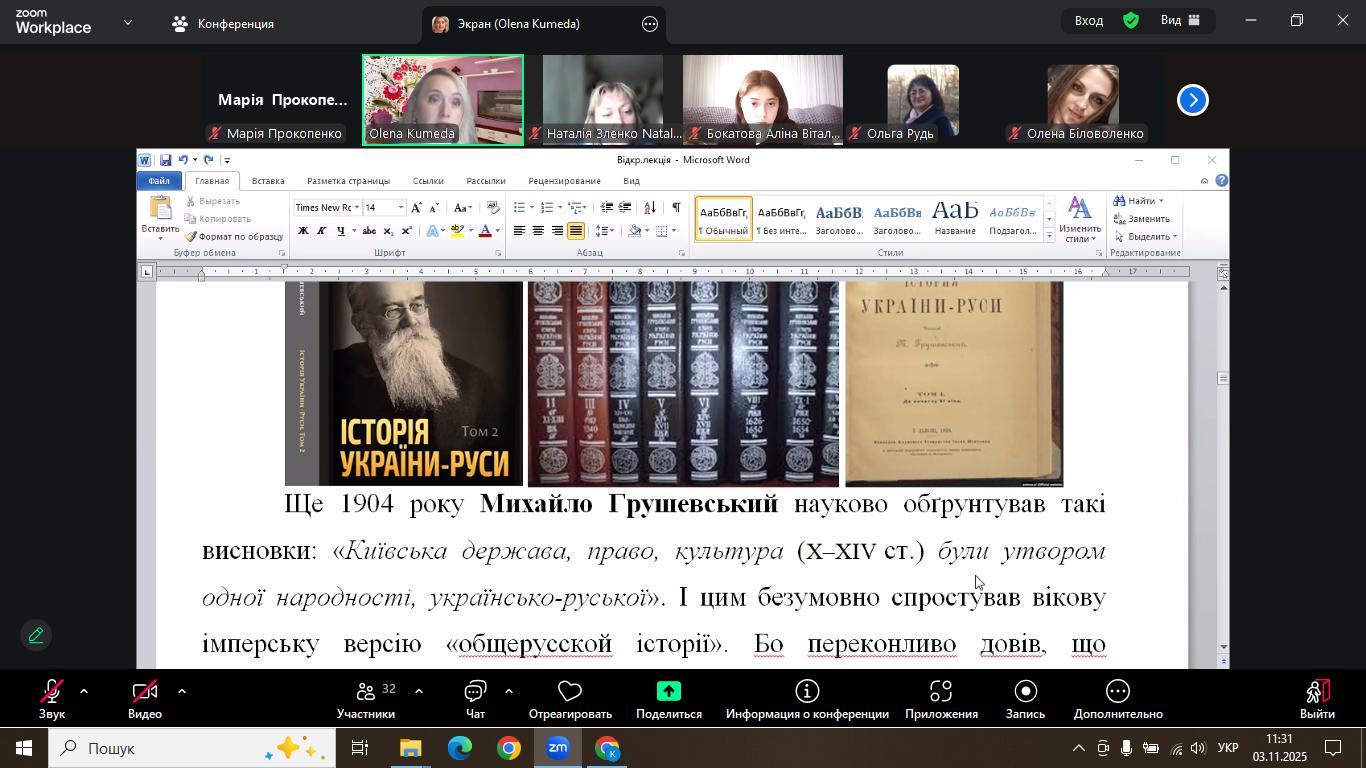Click the Выйти leave button
This screenshot has height=768, width=1366.
coord(1317,699)
